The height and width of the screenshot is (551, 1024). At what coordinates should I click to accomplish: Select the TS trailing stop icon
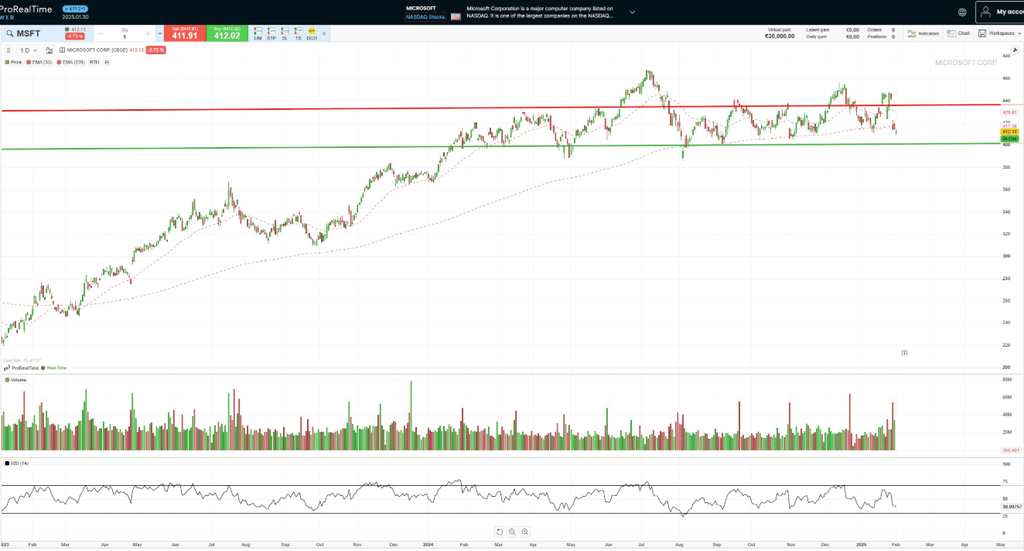[x=298, y=33]
